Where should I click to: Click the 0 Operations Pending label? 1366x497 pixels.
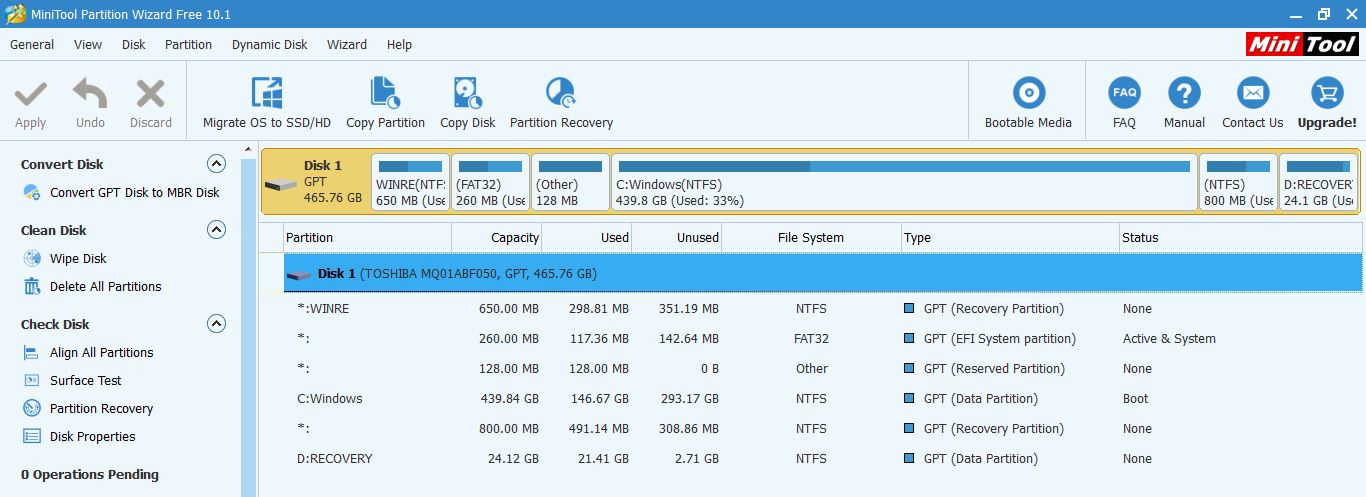point(90,475)
